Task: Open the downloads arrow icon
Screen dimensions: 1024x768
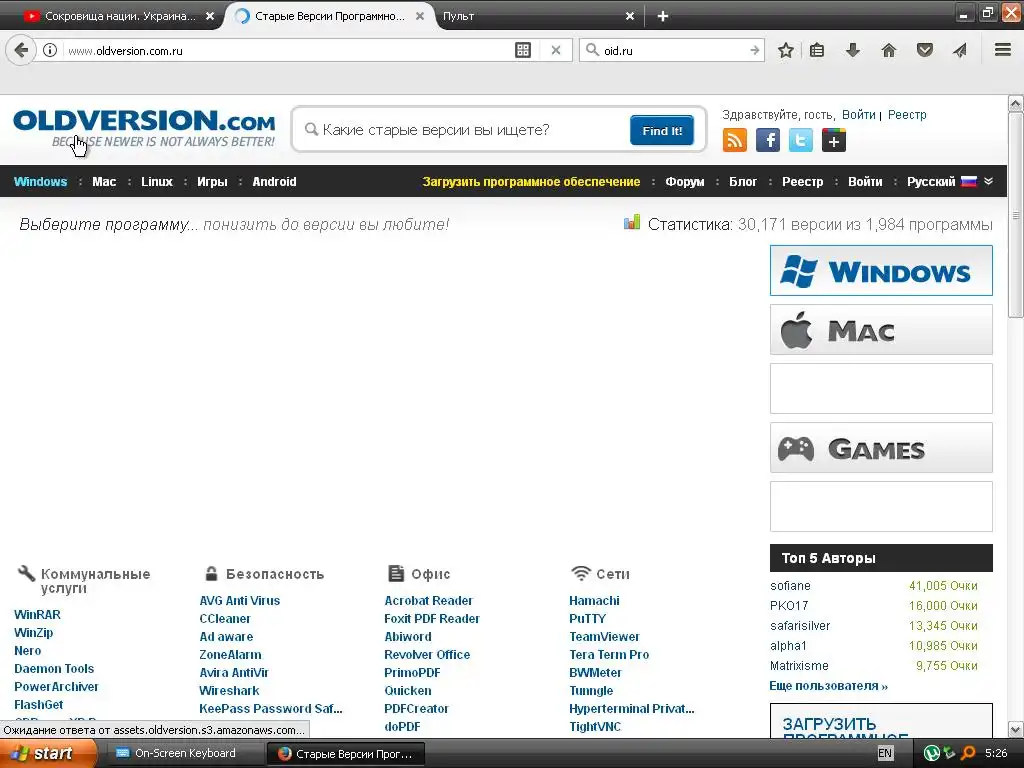Action: click(853, 50)
